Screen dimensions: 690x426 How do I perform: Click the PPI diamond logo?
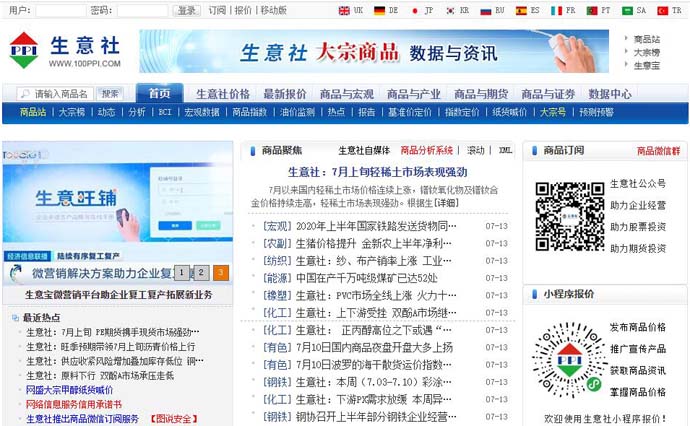click(24, 50)
